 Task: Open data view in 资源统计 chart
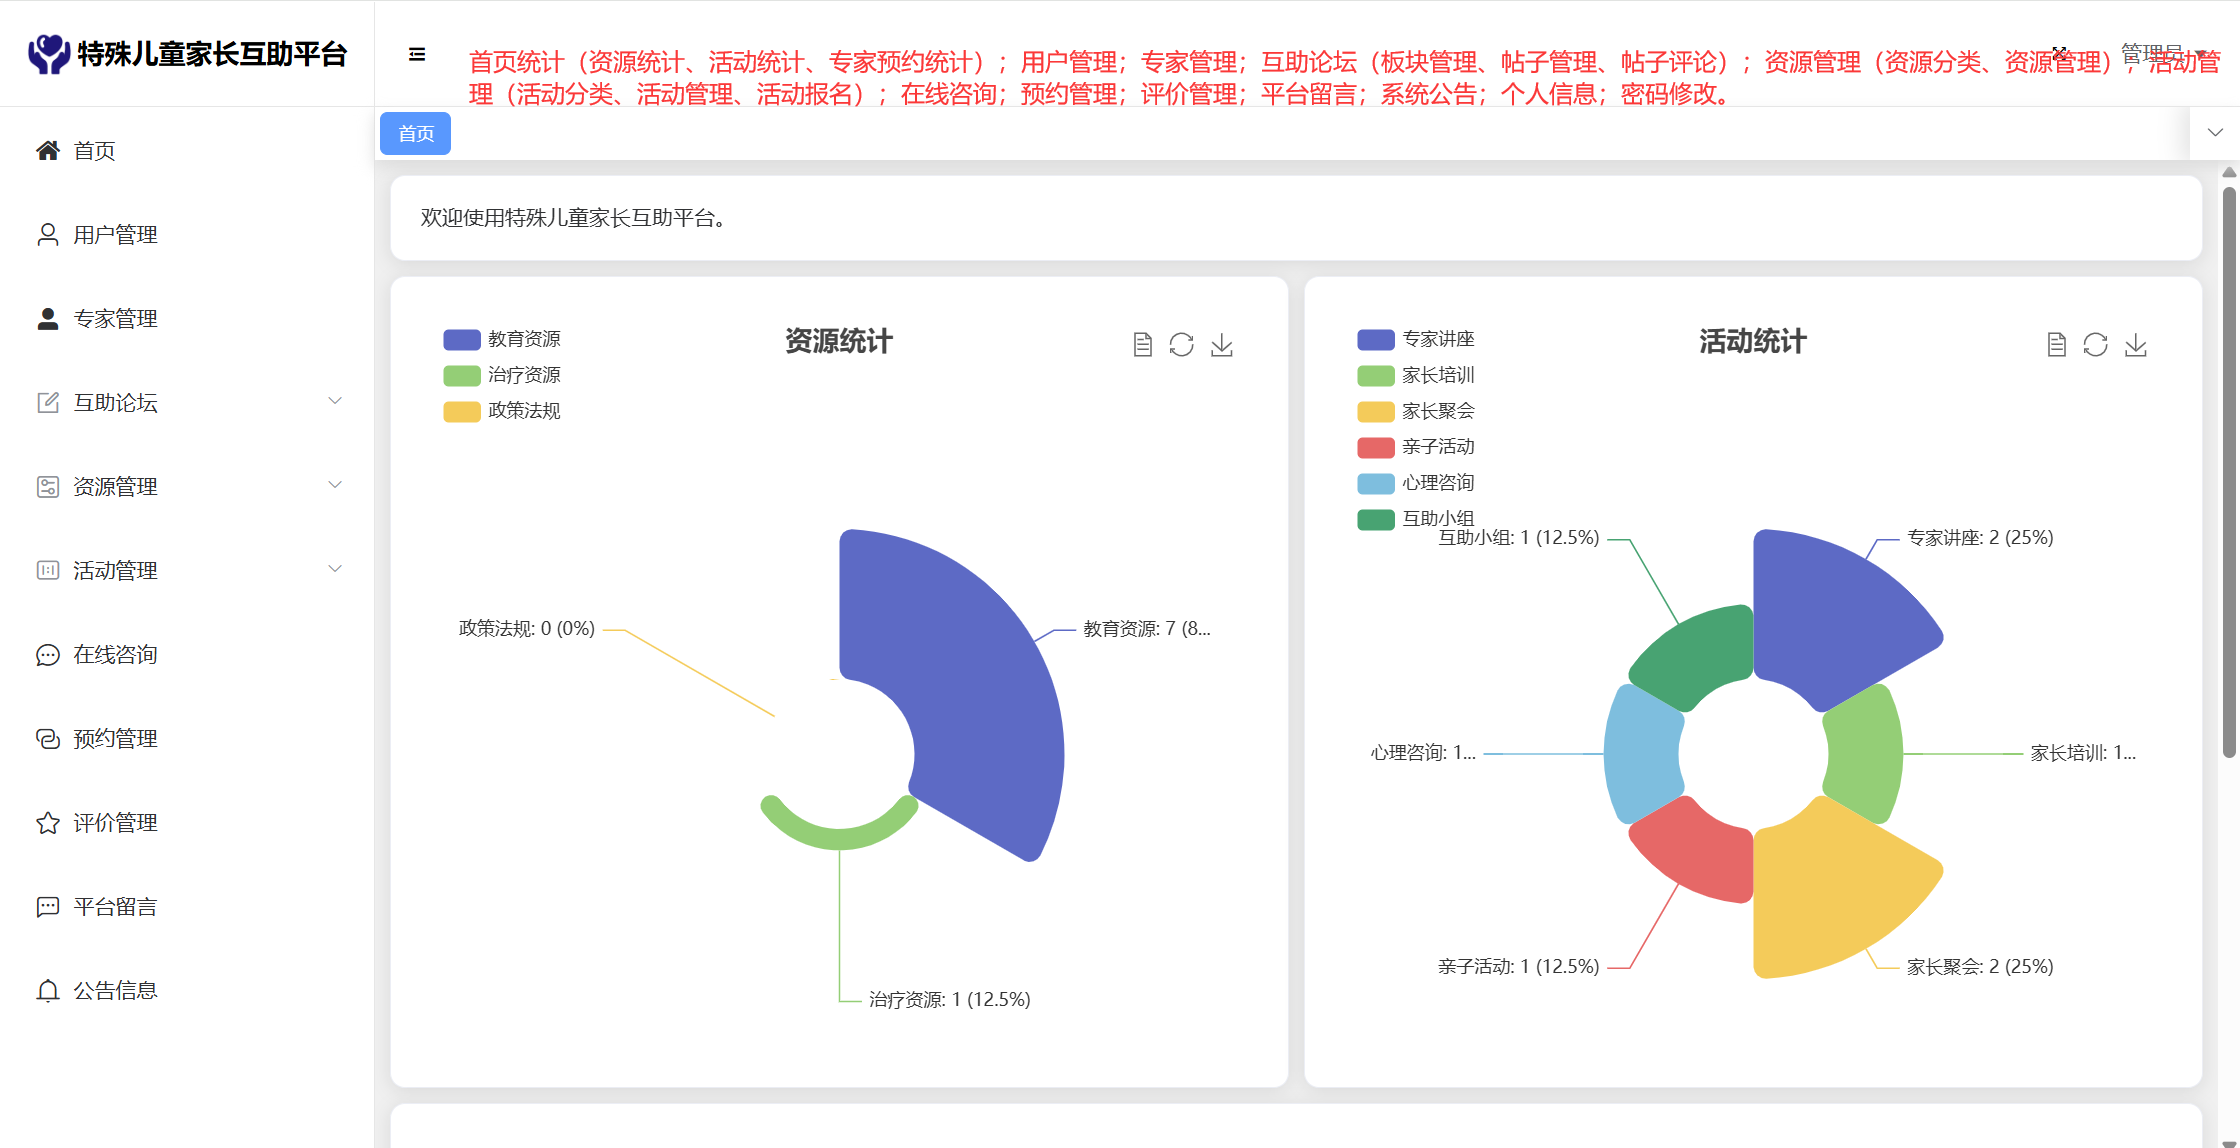tap(1142, 345)
